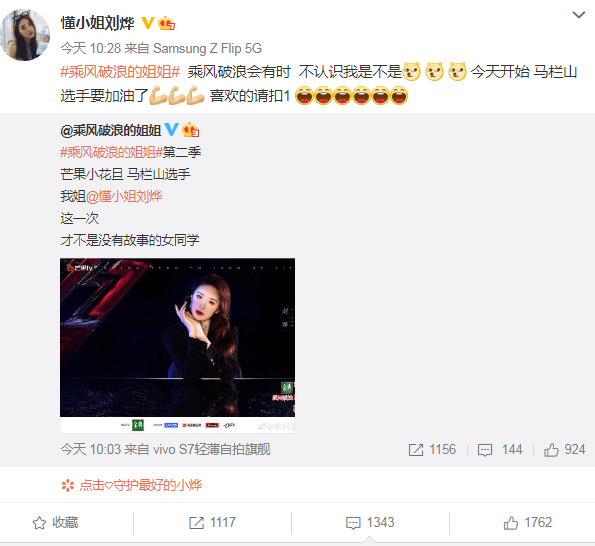Open the 懂小姐刘烨 username link

98,23
